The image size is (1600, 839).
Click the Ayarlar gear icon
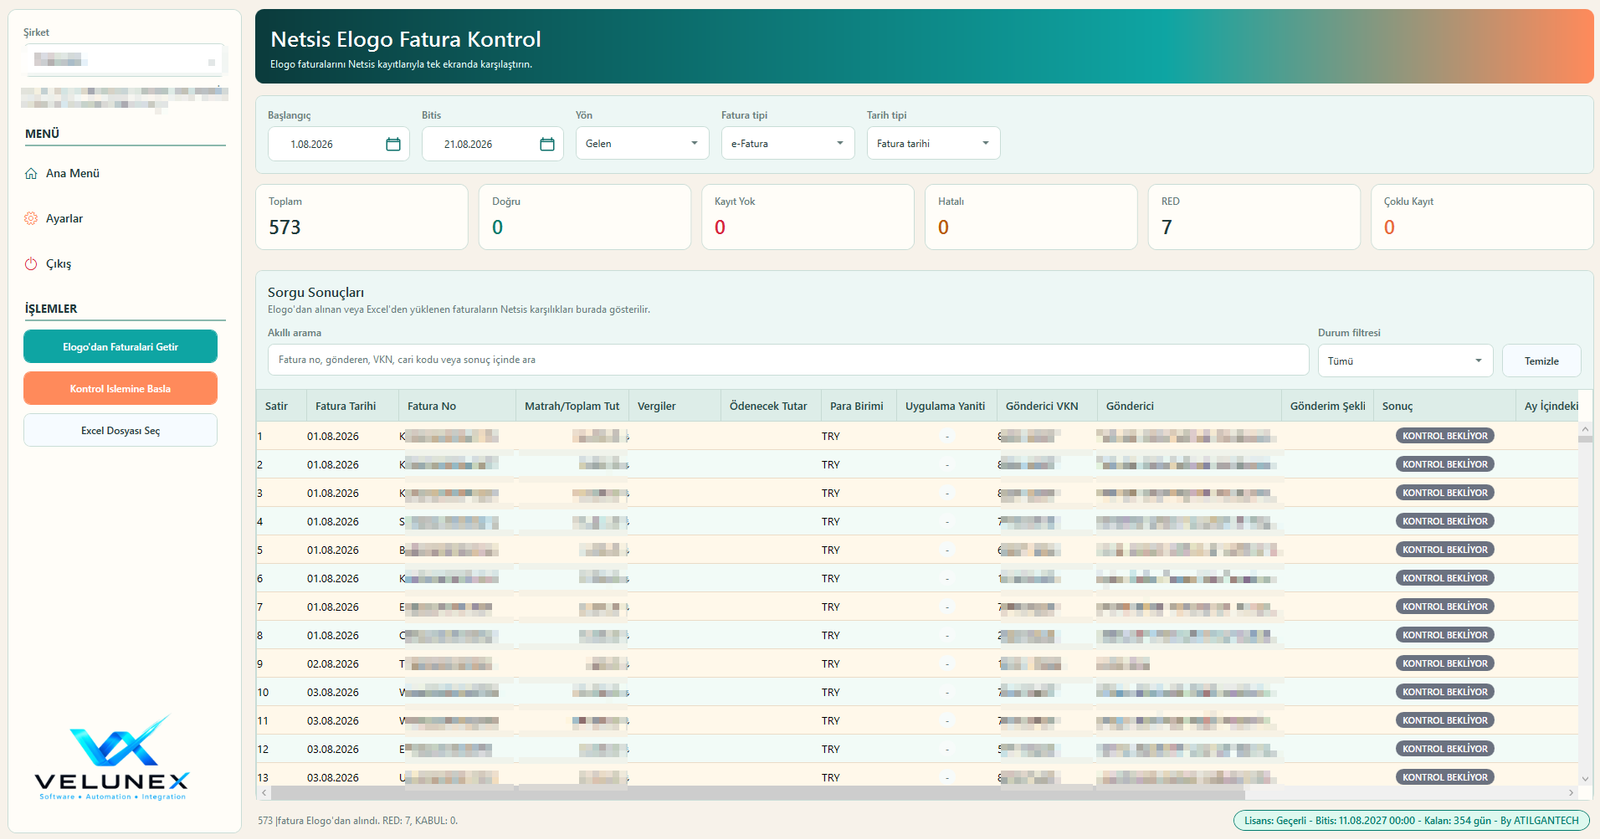click(x=31, y=218)
